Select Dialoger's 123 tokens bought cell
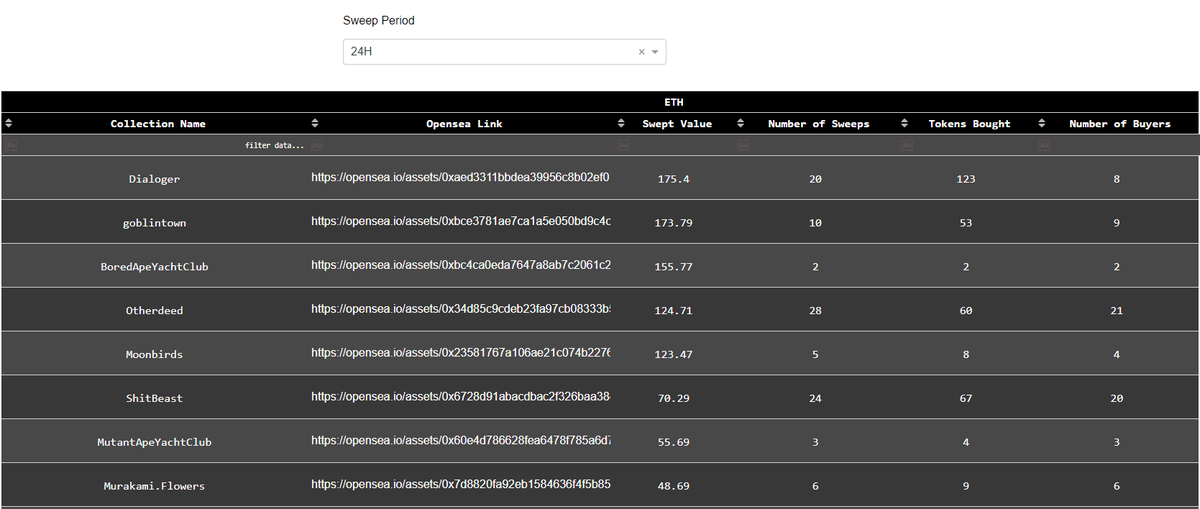This screenshot has width=1200, height=509. [x=965, y=179]
